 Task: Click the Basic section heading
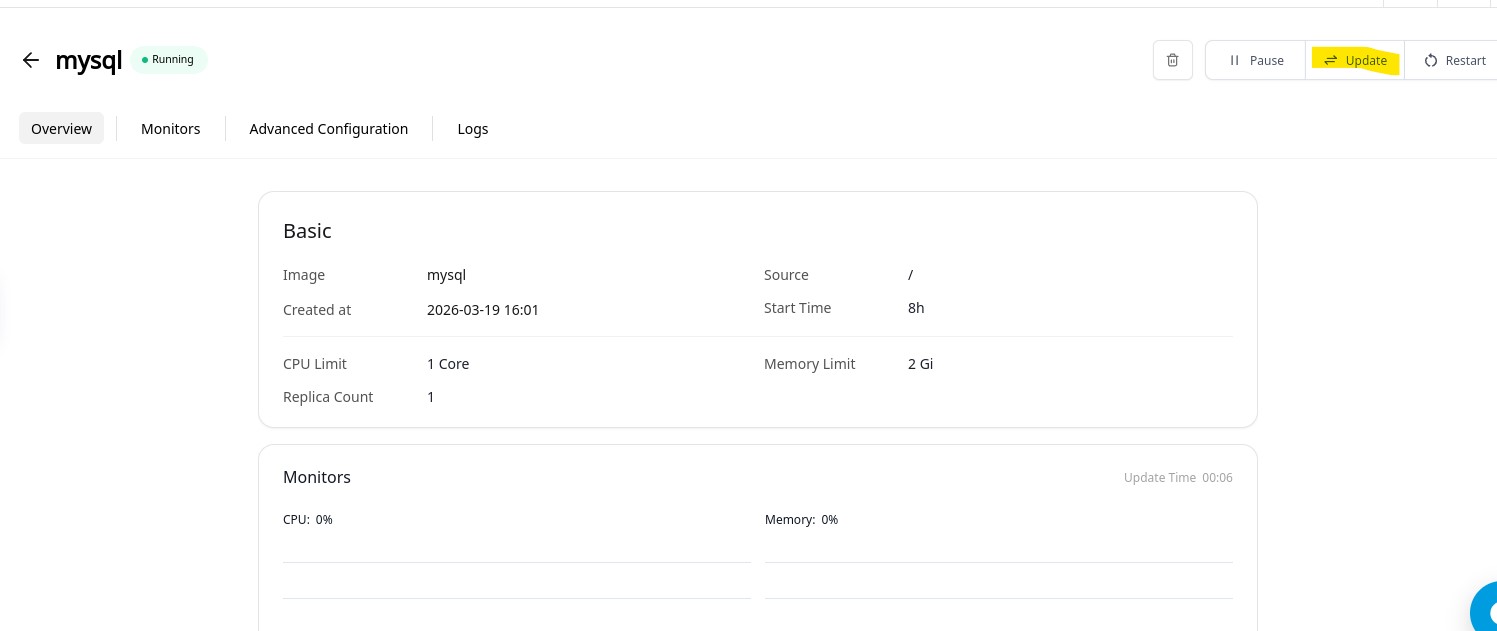pos(307,231)
